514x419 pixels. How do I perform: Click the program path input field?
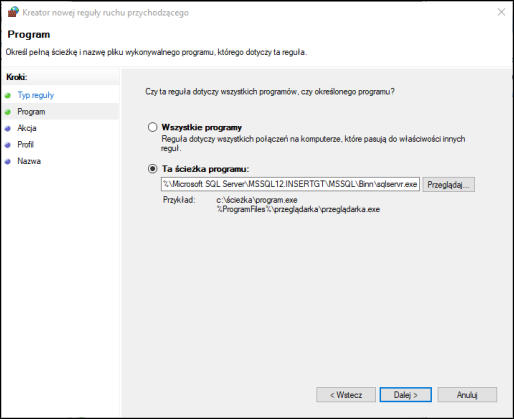[290, 184]
